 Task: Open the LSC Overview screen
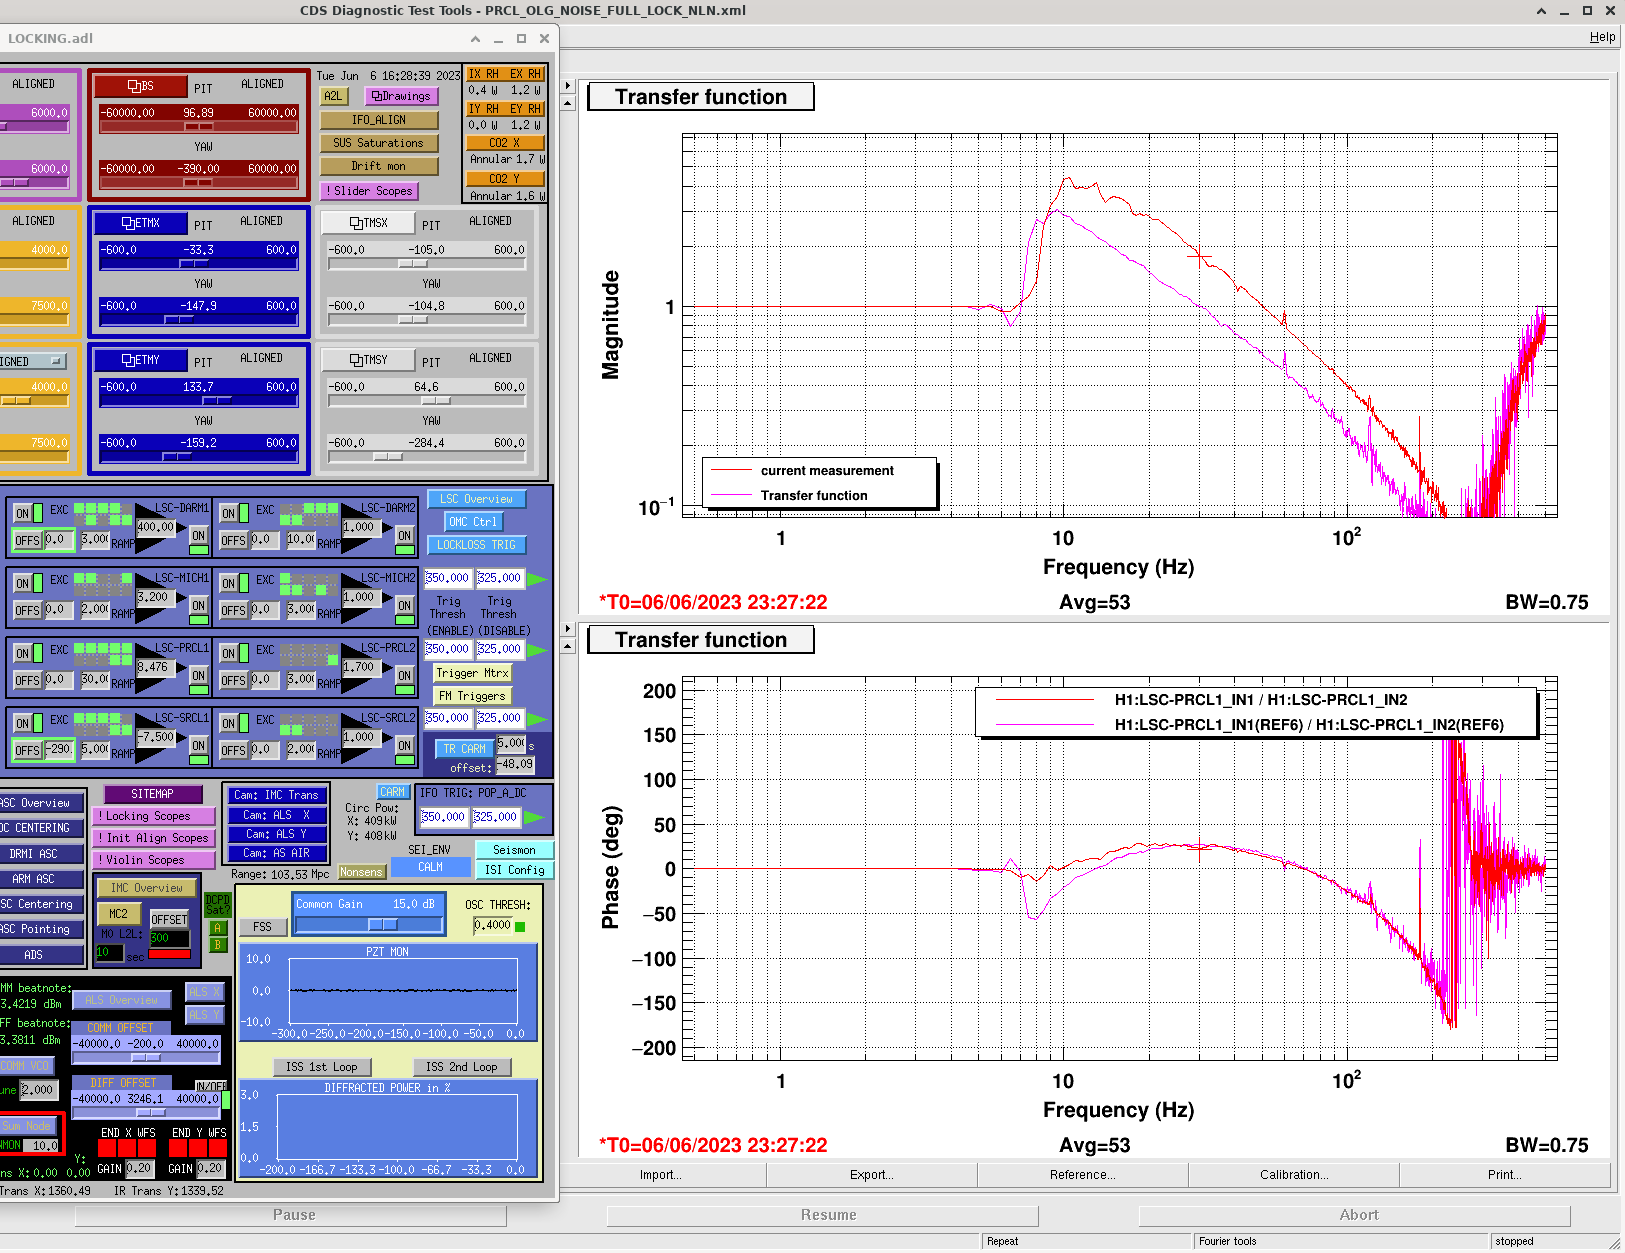click(x=476, y=499)
